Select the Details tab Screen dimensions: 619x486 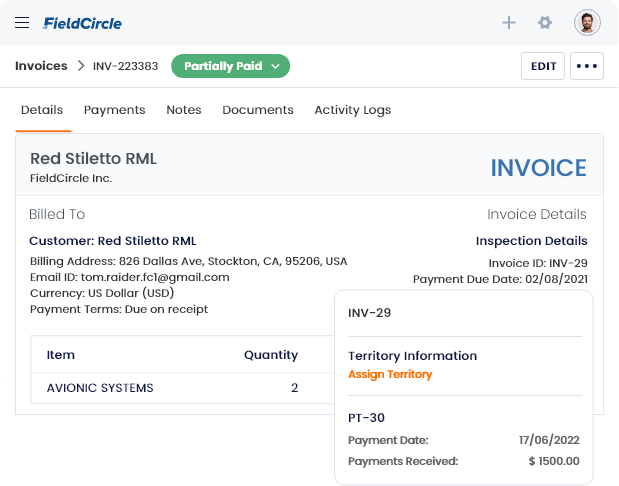click(x=42, y=110)
